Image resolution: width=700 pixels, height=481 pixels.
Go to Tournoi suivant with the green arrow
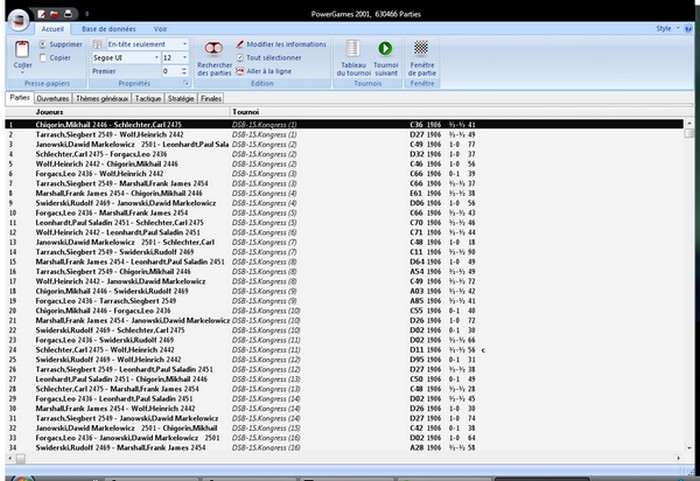[x=385, y=48]
